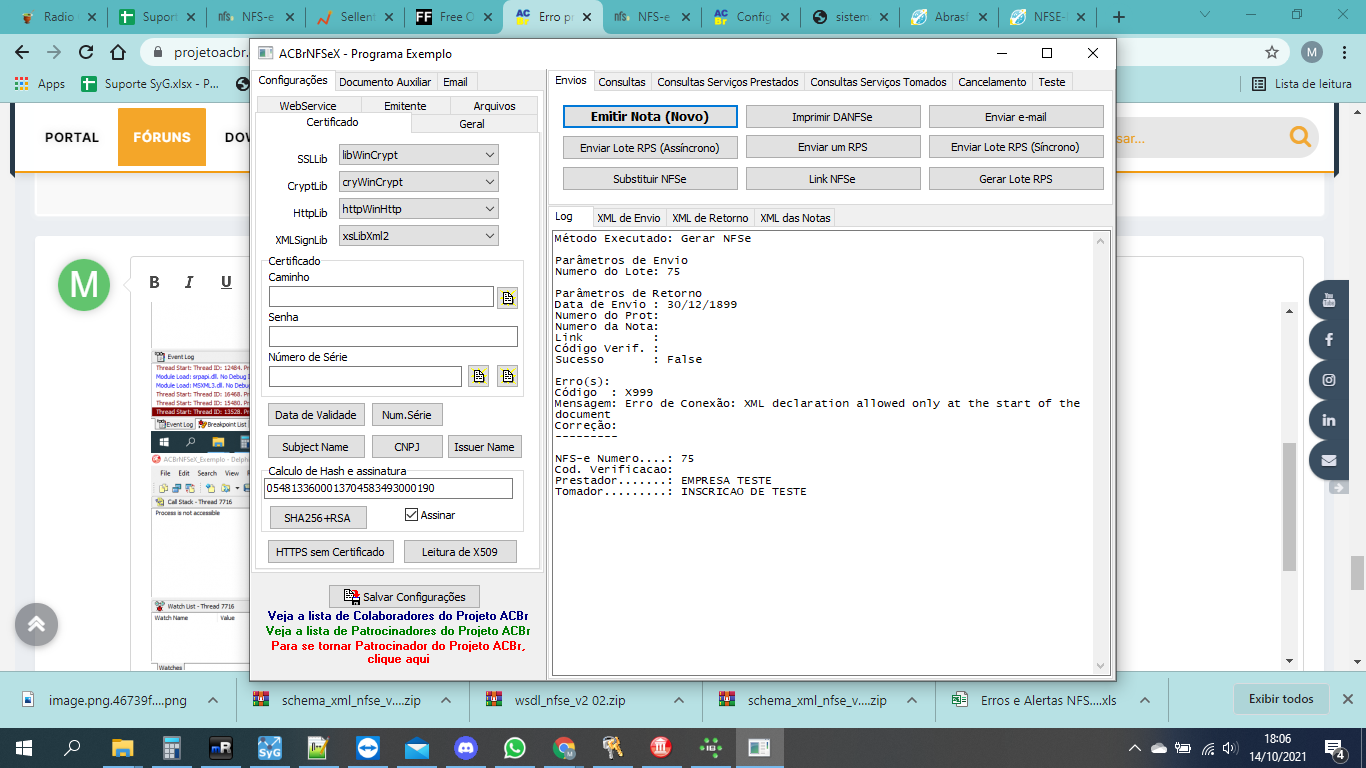The width and height of the screenshot is (1366, 768).
Task: Open notification center icon in tray
Action: (x=1334, y=747)
